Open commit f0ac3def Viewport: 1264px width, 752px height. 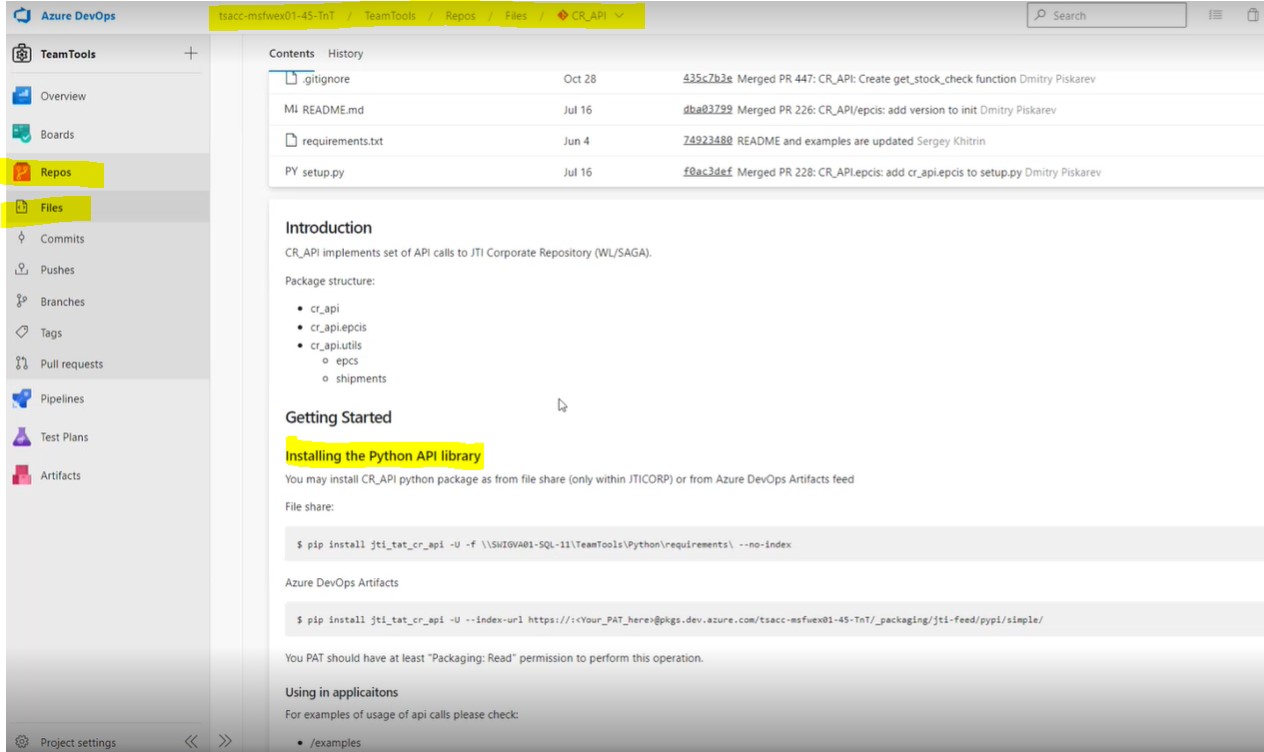708,172
